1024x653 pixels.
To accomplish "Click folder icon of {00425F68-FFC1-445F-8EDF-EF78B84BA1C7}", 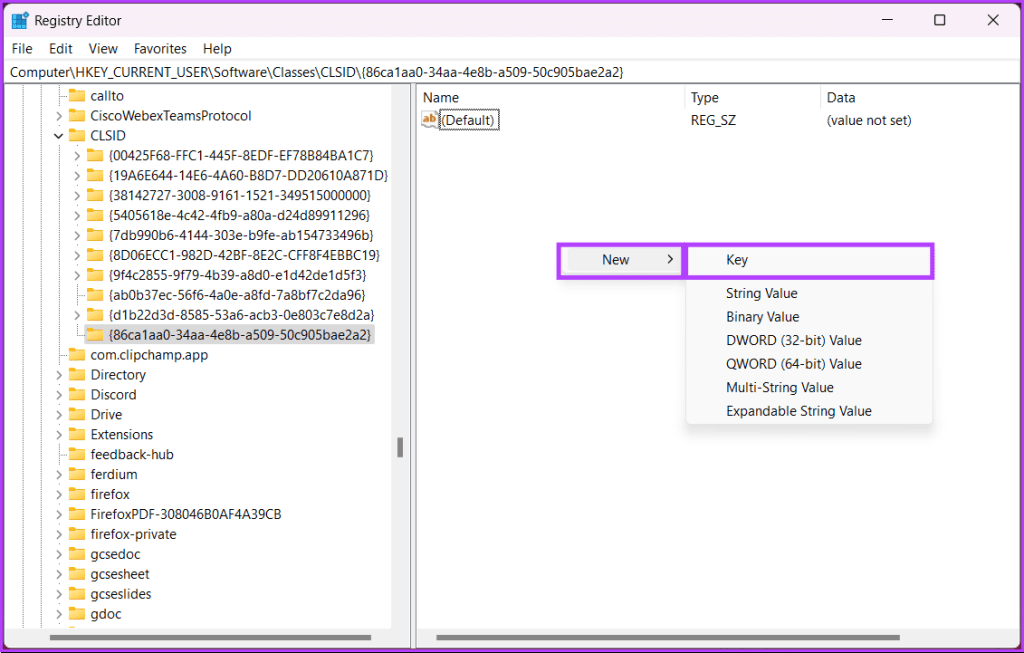I will click(x=95, y=155).
